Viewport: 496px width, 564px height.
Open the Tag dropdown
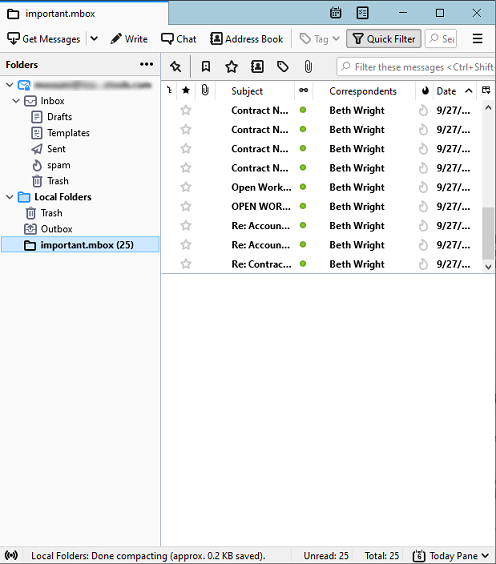(319, 39)
